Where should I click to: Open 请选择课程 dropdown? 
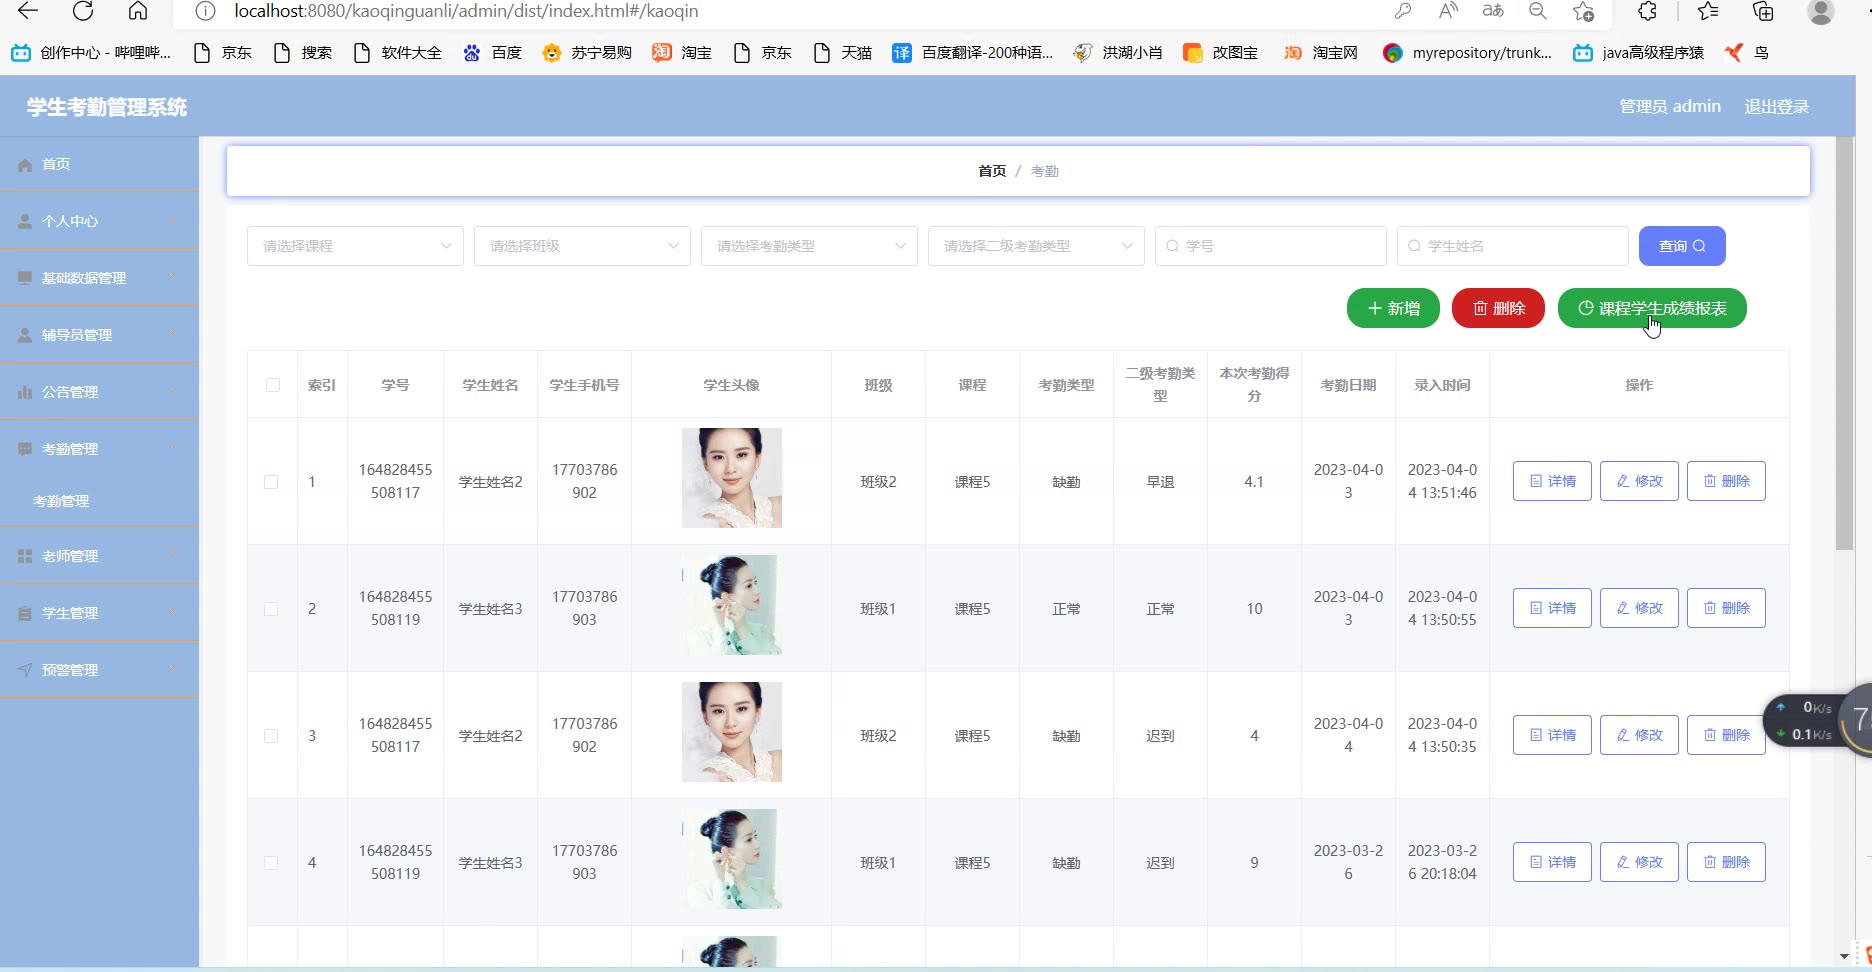(x=355, y=246)
